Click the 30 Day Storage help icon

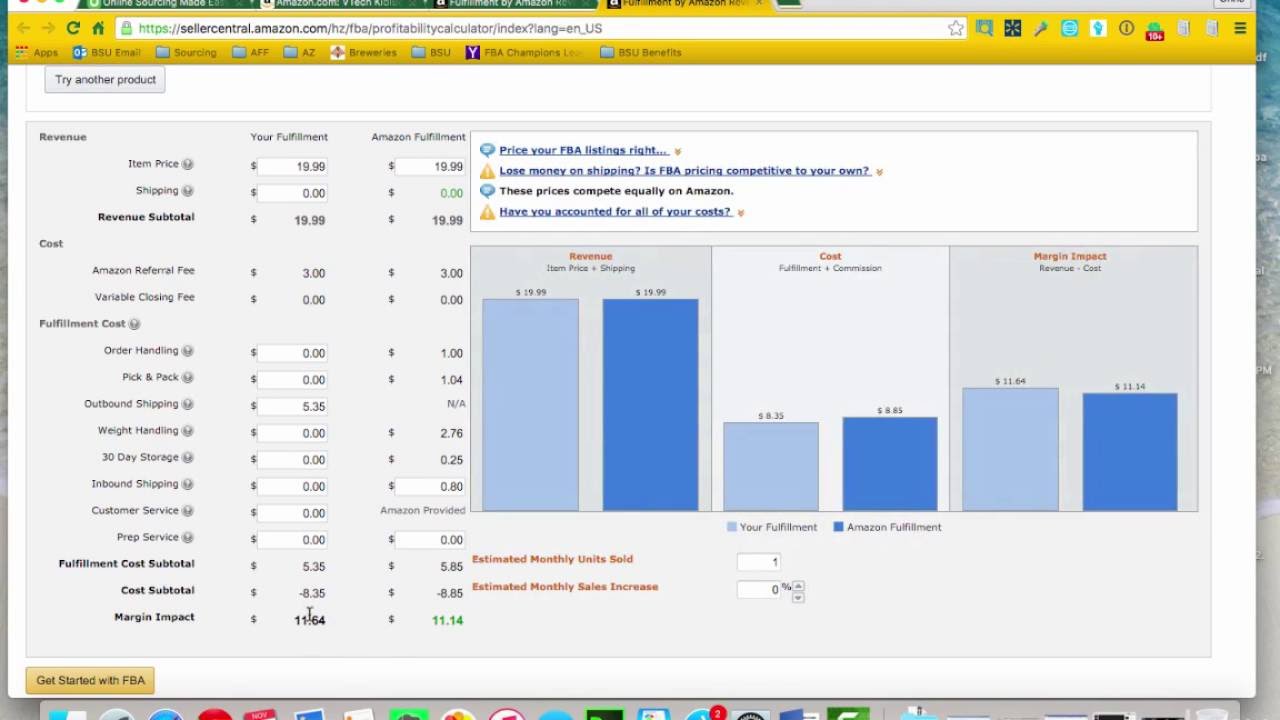coord(188,458)
